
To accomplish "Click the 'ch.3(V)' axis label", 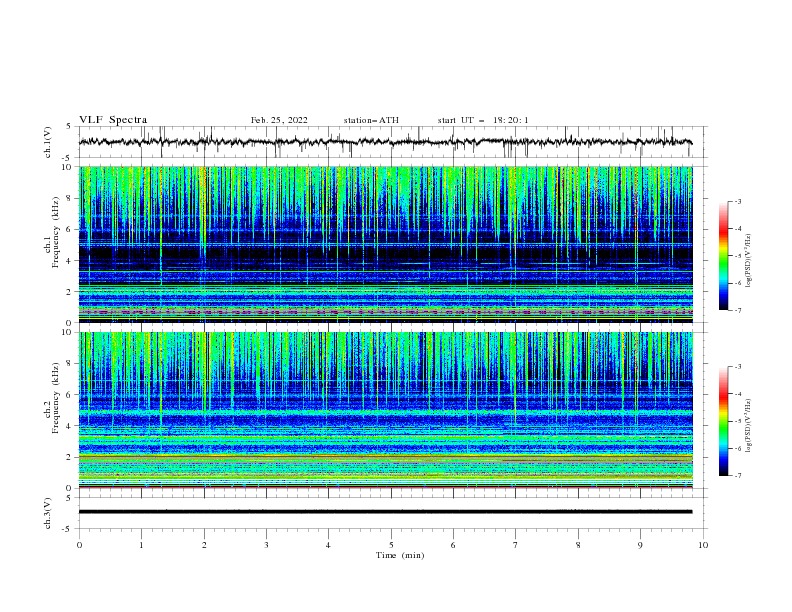I will [48, 513].
